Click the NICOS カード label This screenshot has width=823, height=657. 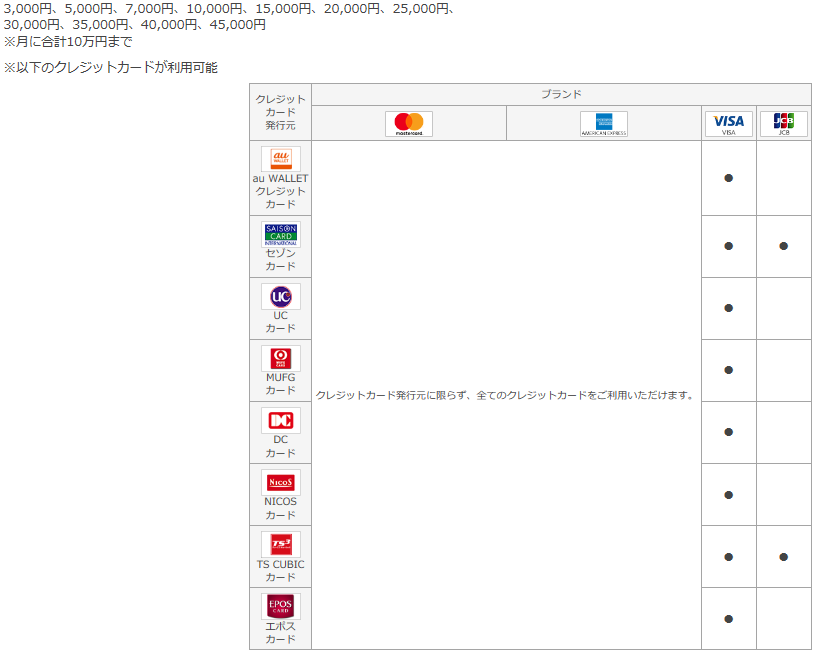(x=280, y=508)
